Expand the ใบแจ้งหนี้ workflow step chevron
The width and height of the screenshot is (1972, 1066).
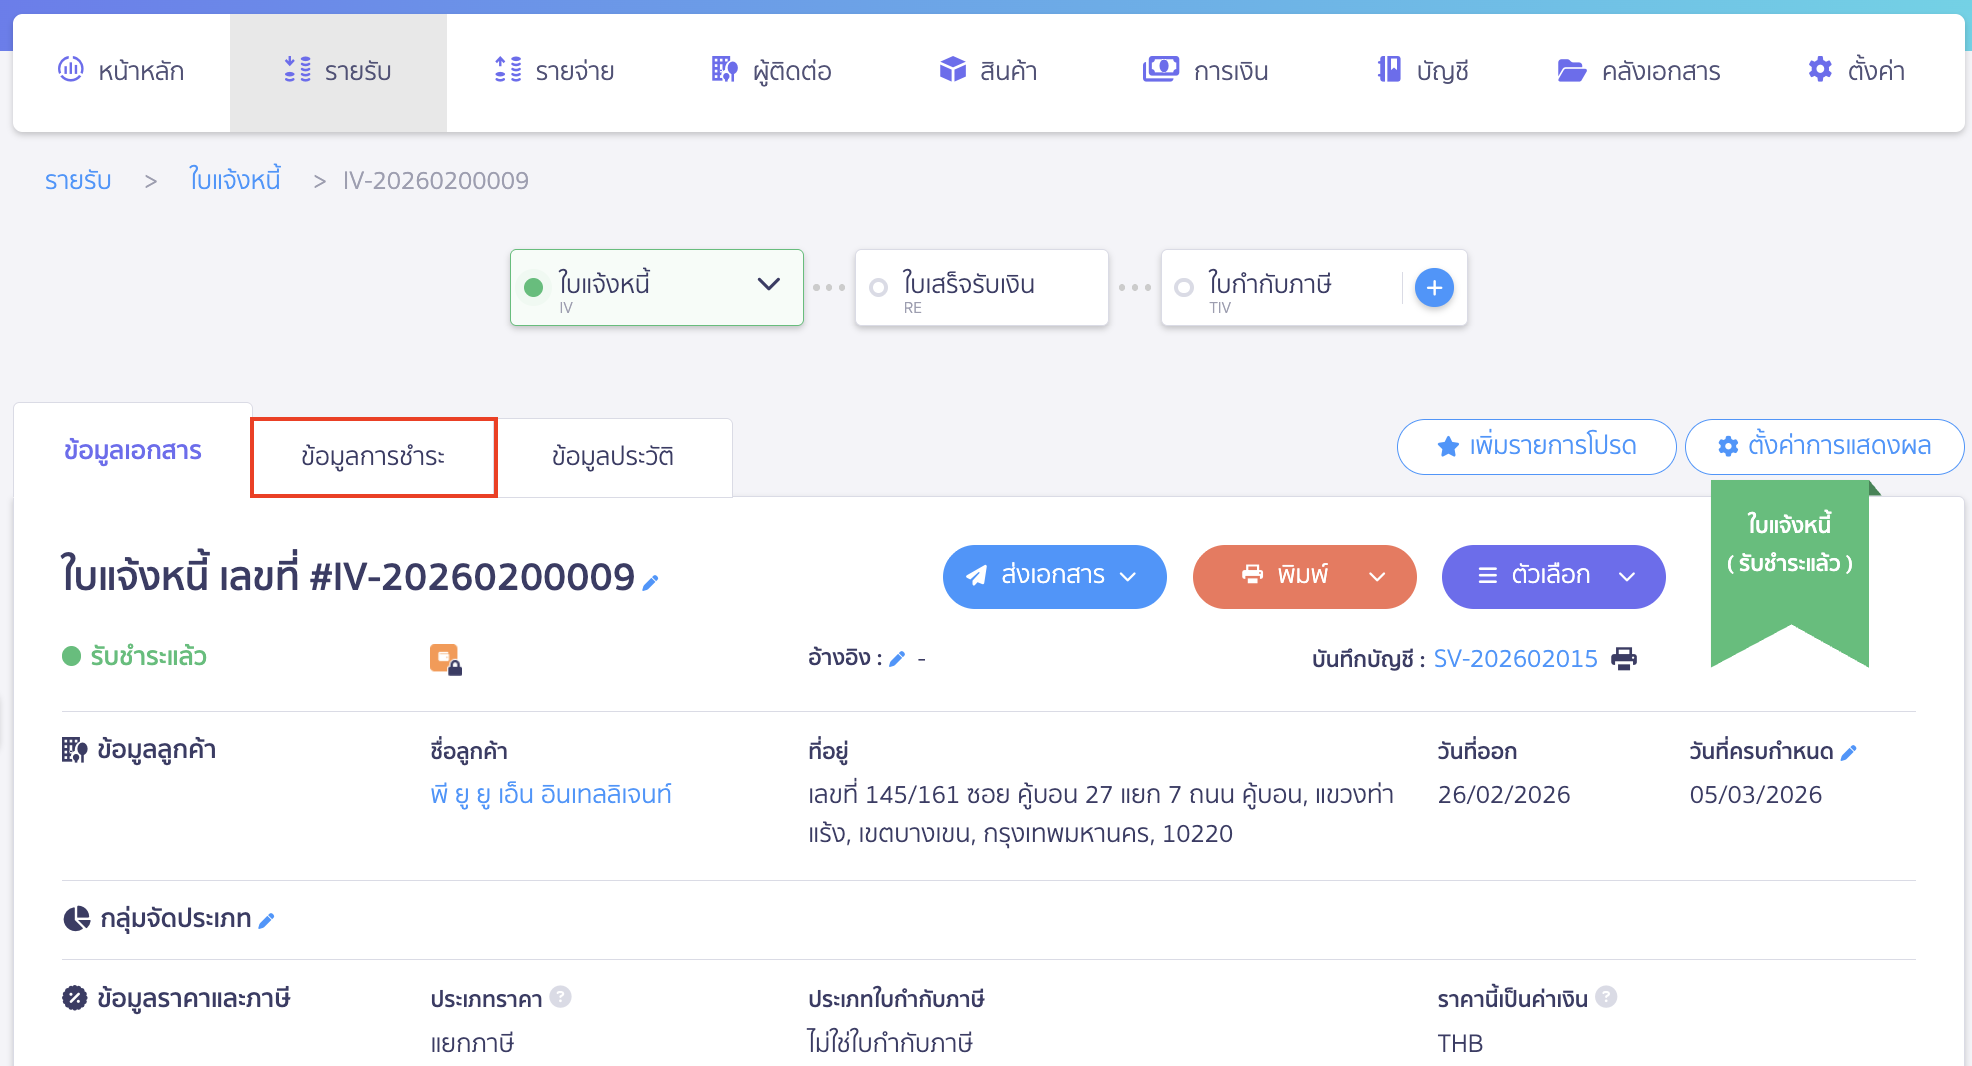pos(769,287)
